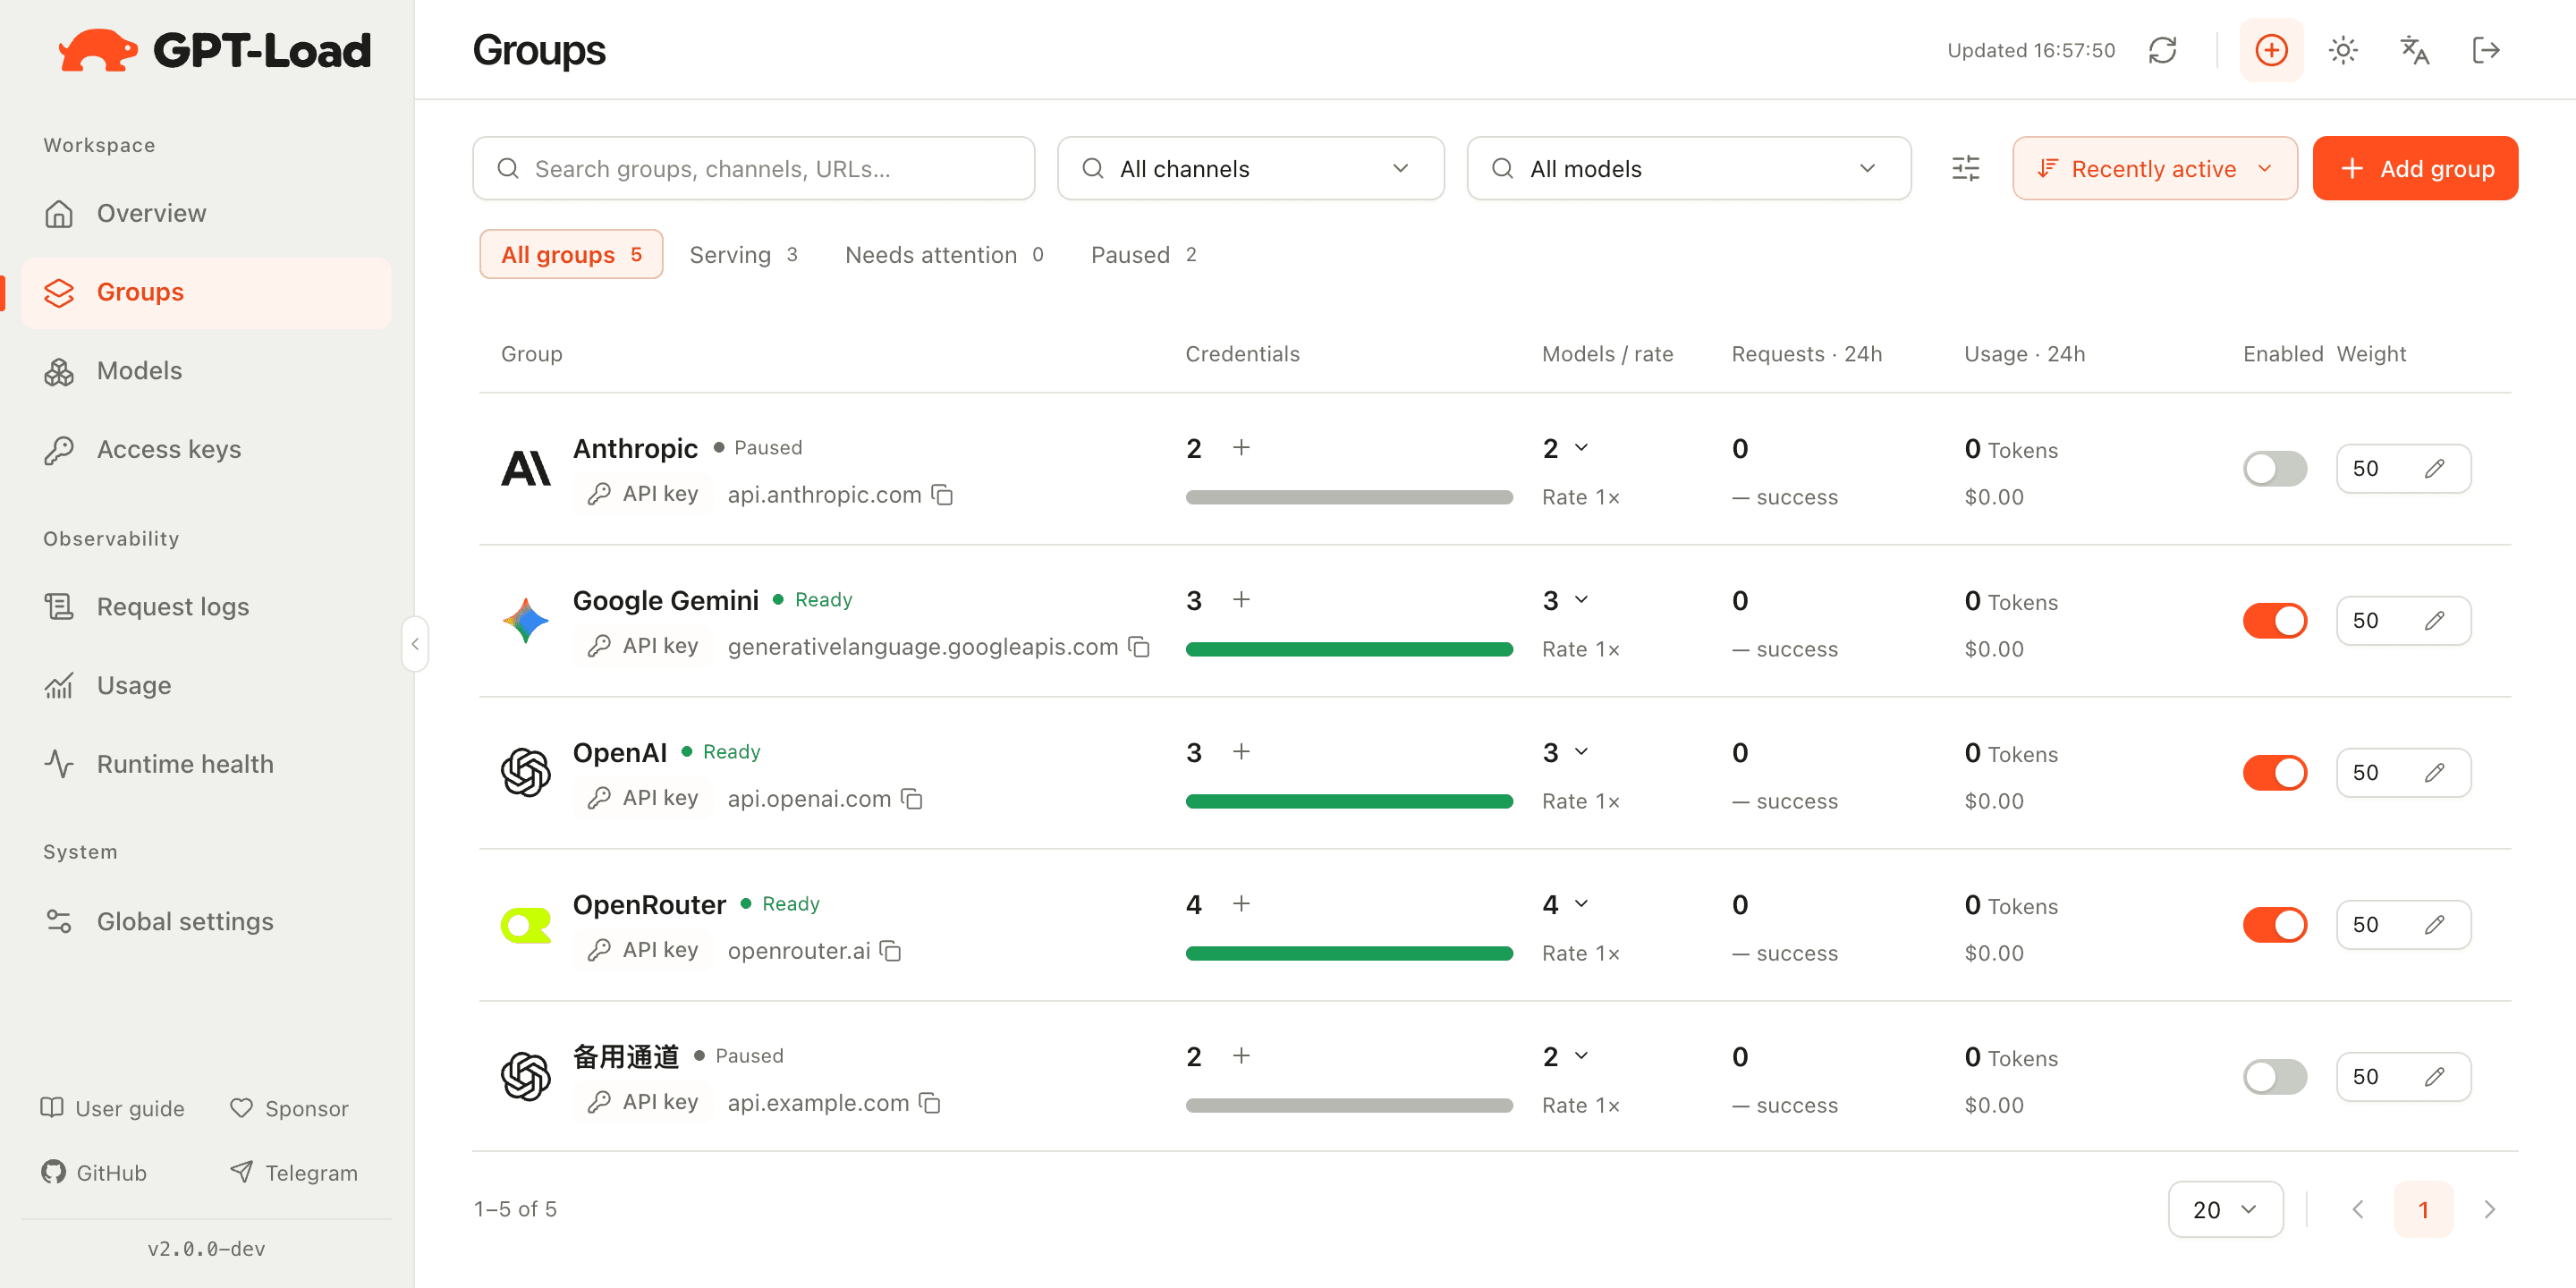Click the Add group button
This screenshot has width=2576, height=1288.
click(2415, 168)
